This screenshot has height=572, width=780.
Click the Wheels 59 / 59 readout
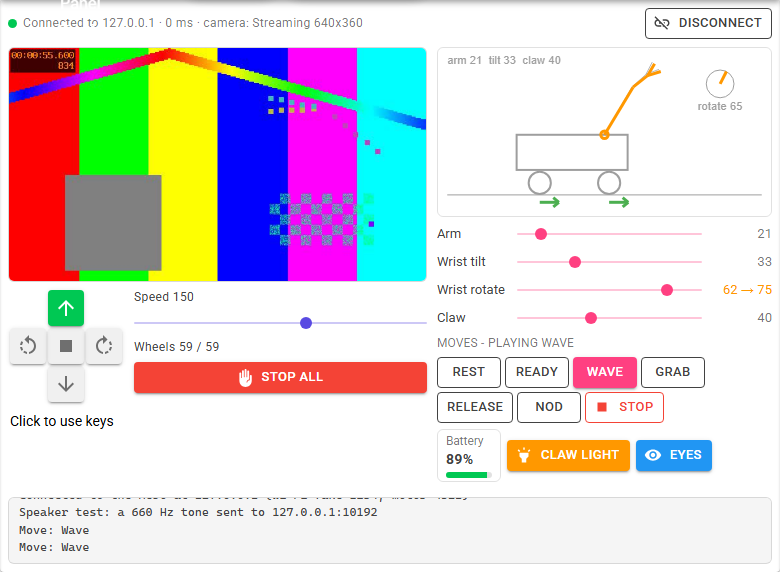(177, 347)
